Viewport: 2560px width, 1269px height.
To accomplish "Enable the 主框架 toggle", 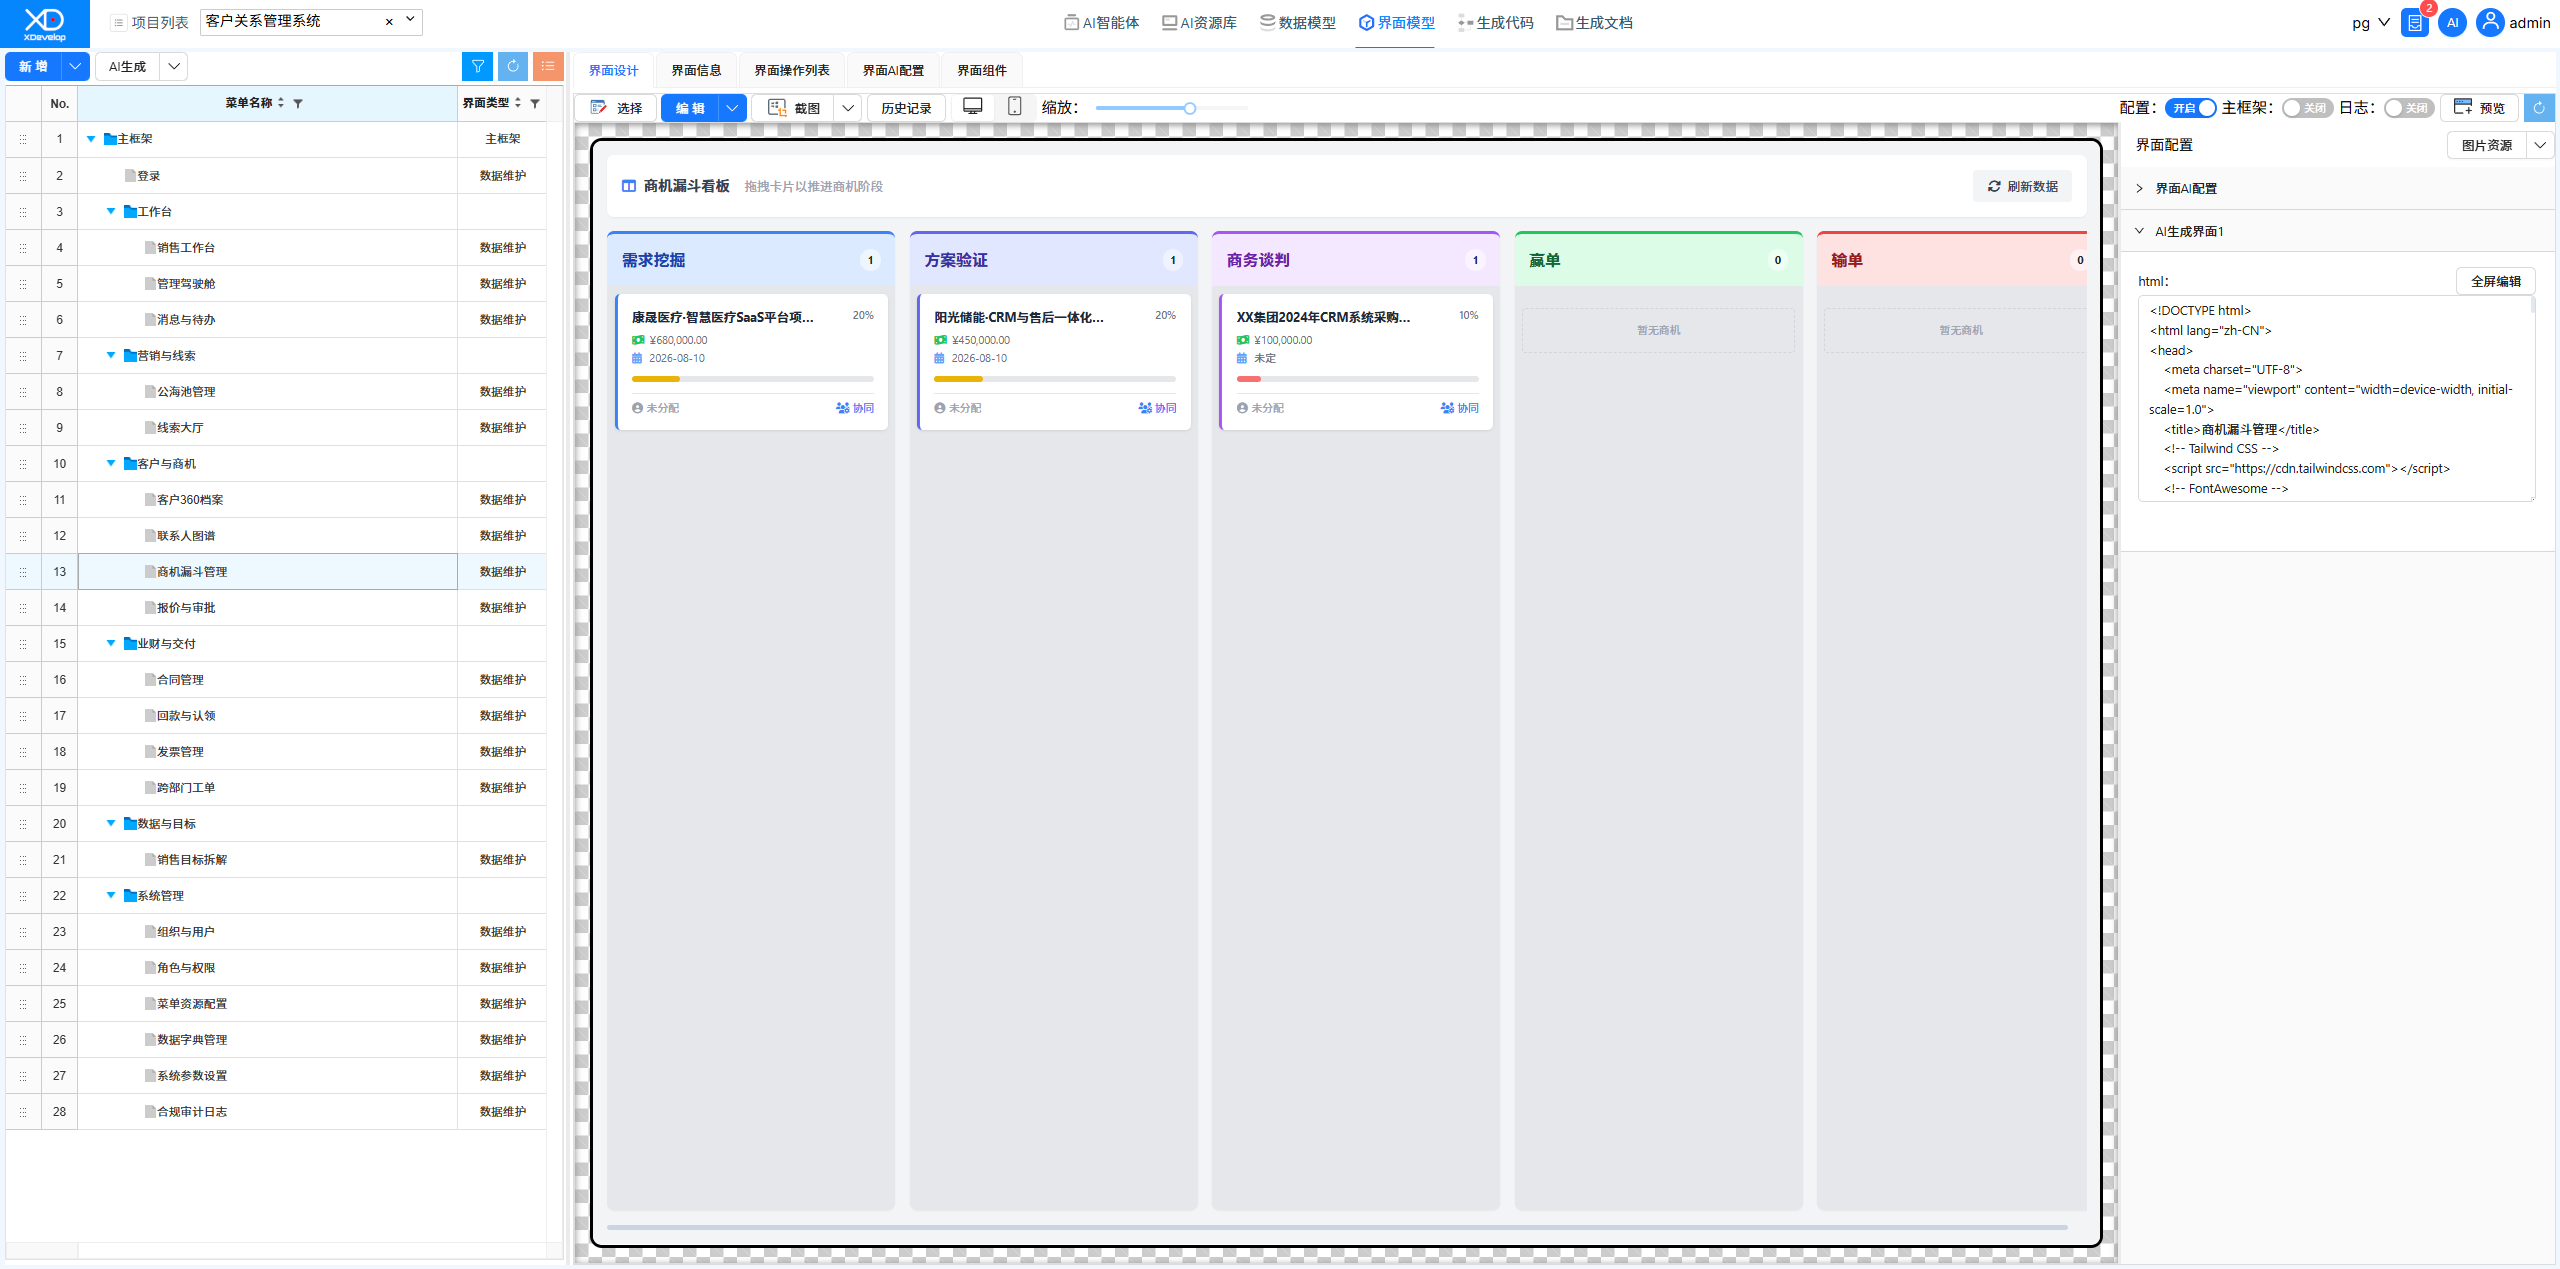I will tap(2307, 108).
